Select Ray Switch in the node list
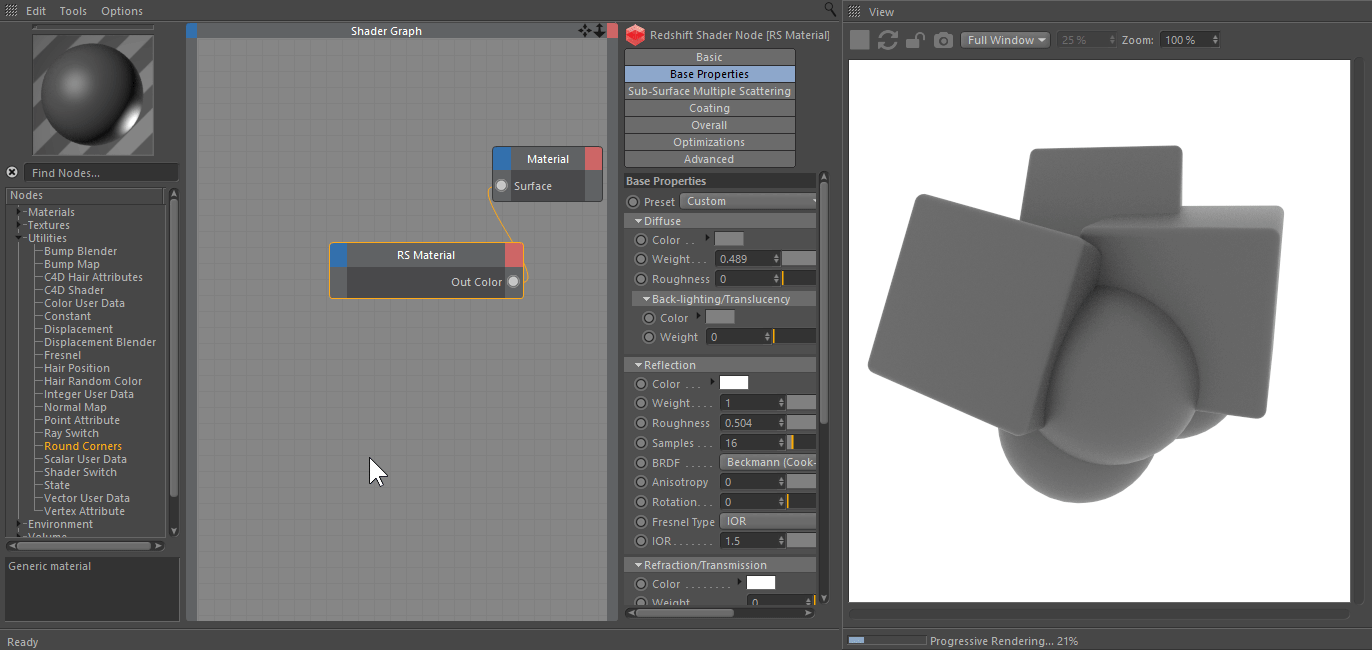 (71, 433)
